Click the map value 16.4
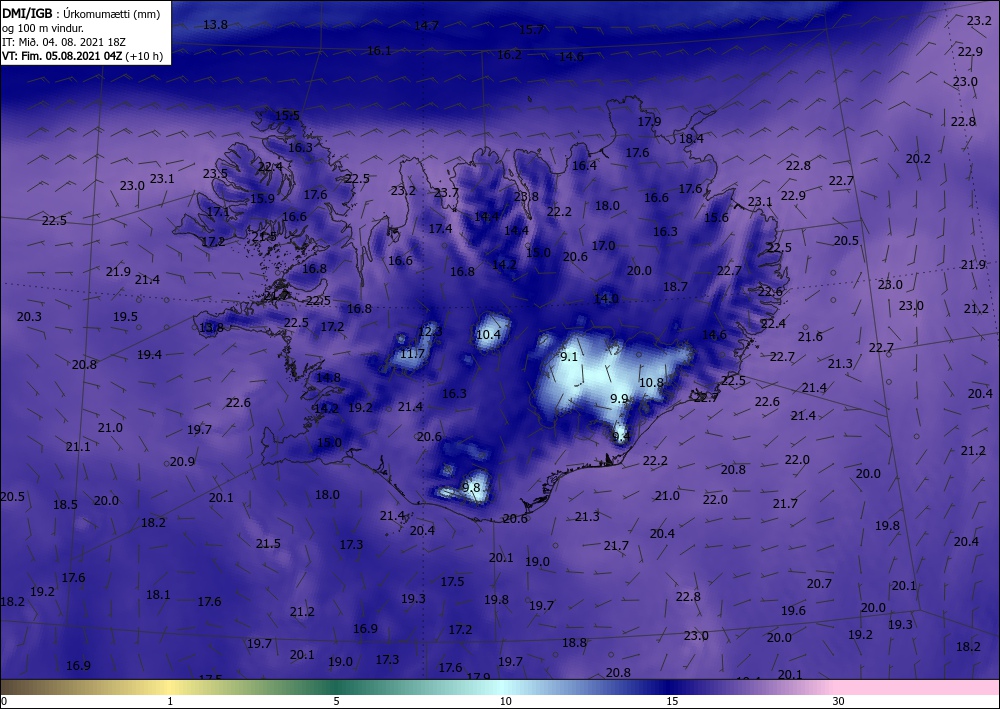Screen dimensions: 1000x709 (x=584, y=166)
